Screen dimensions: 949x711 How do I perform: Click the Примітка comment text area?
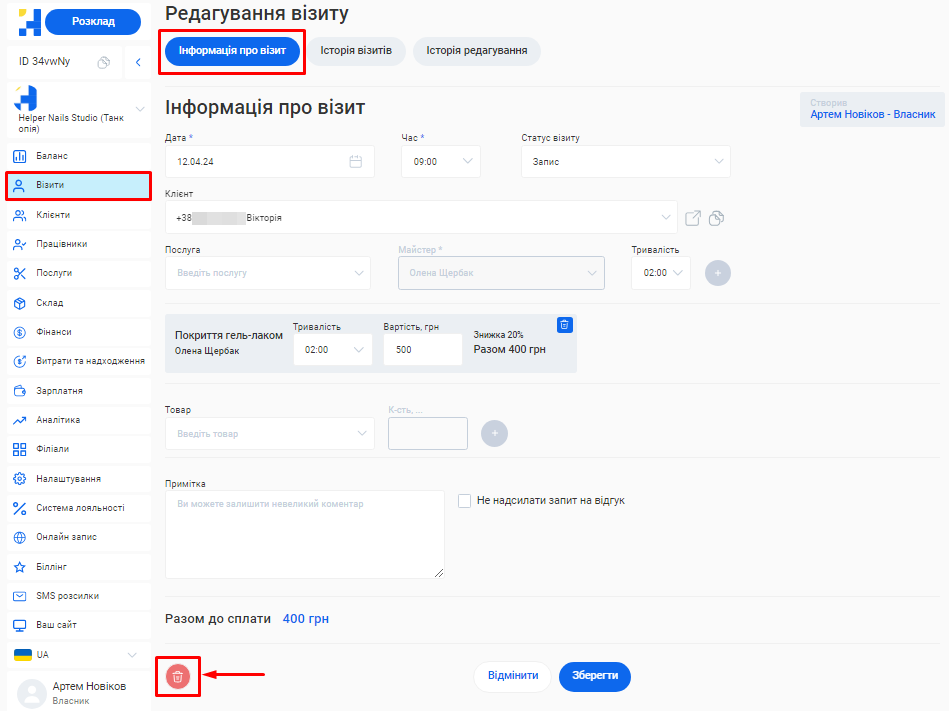(305, 534)
